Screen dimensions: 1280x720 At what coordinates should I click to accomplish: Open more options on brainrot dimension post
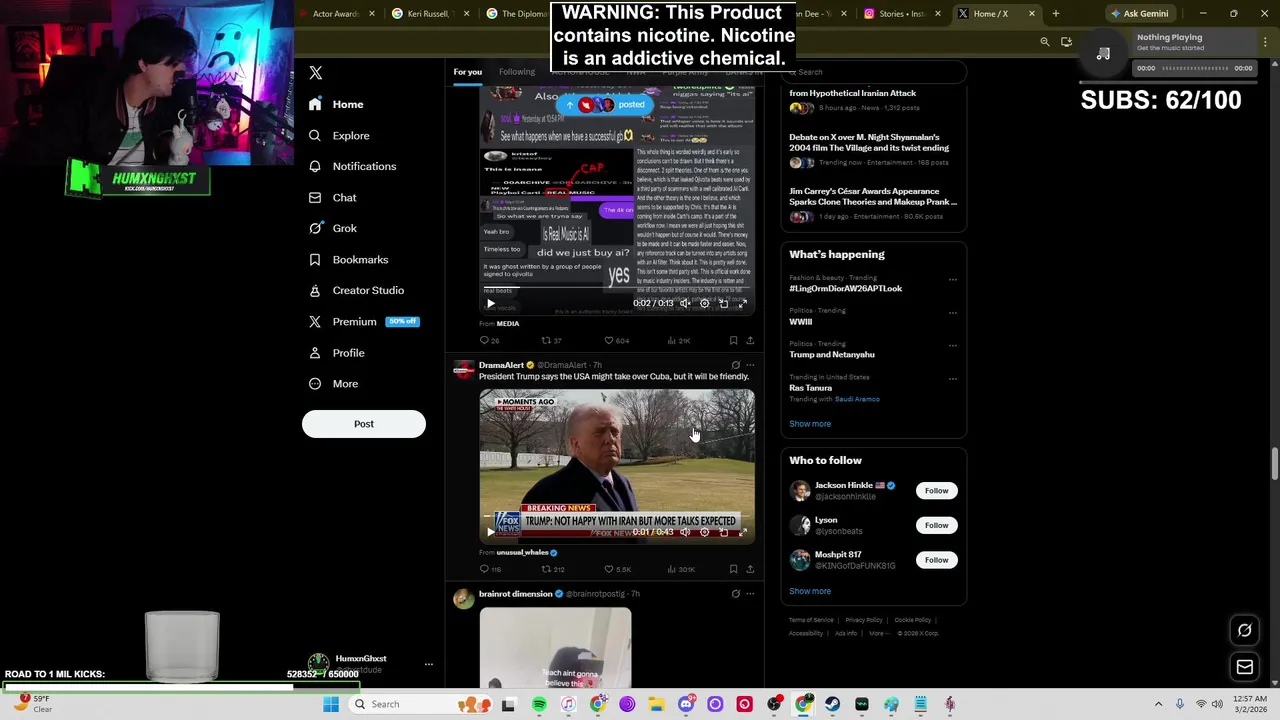pos(750,594)
